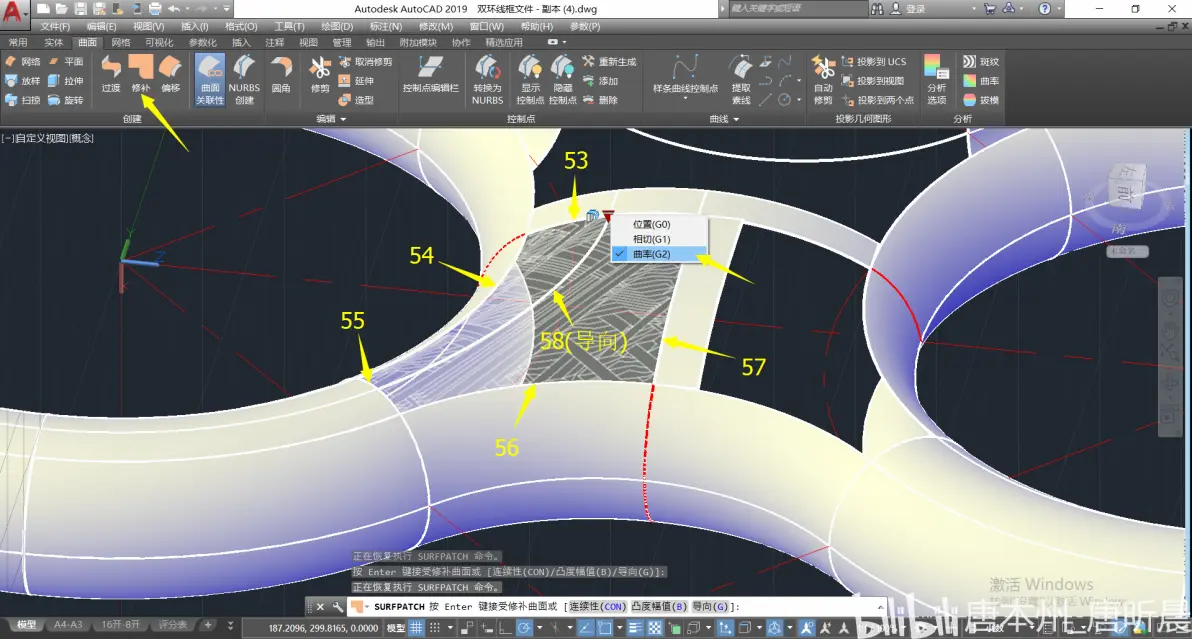This screenshot has height=639, width=1192.
Task: Open 分析选项 analysis options
Action: [937, 79]
